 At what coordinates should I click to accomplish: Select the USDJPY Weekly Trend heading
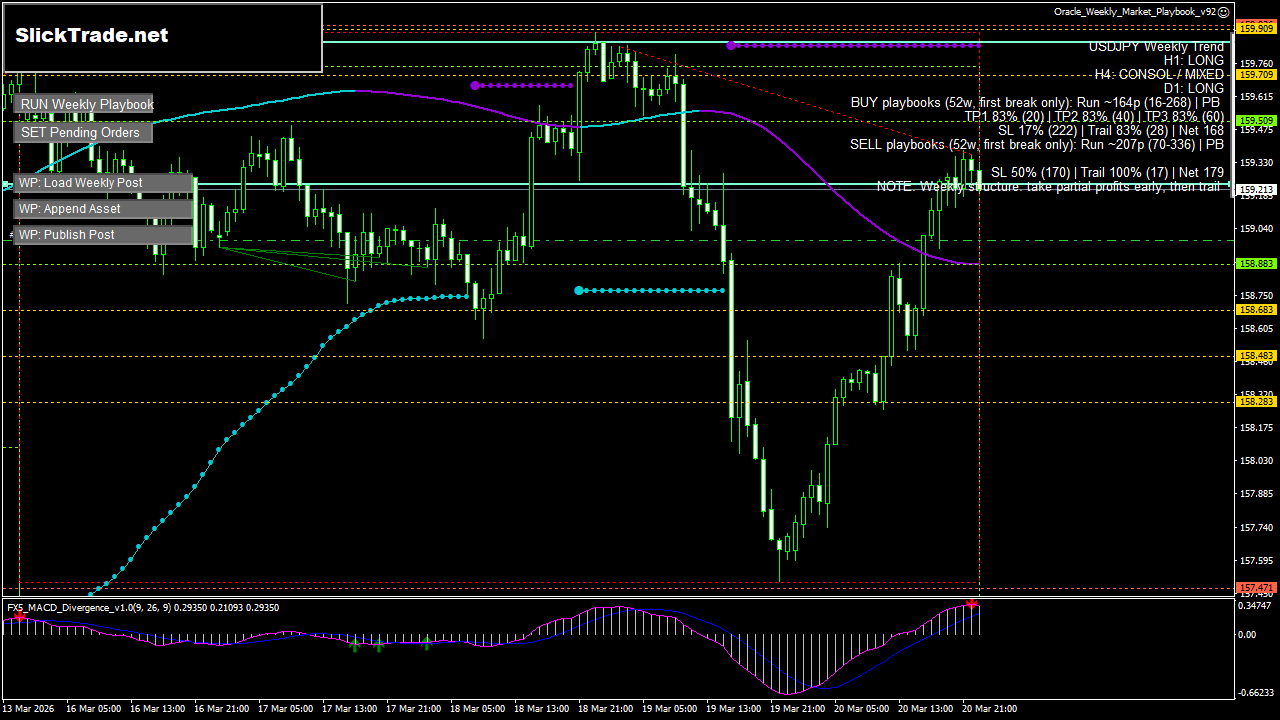(1156, 47)
